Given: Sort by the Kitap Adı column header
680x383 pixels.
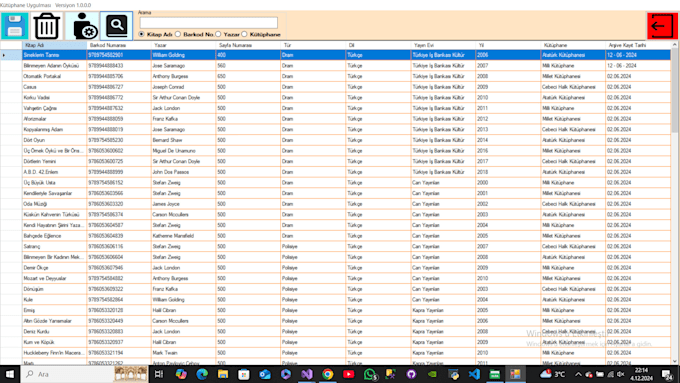Looking at the screenshot, I should pos(54,45).
